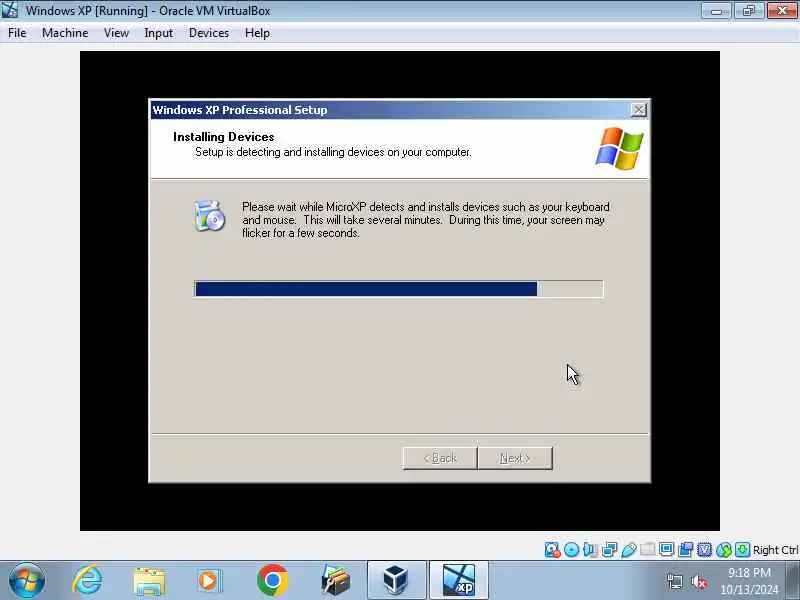Launch Google Chrome from the taskbar

tap(272, 581)
